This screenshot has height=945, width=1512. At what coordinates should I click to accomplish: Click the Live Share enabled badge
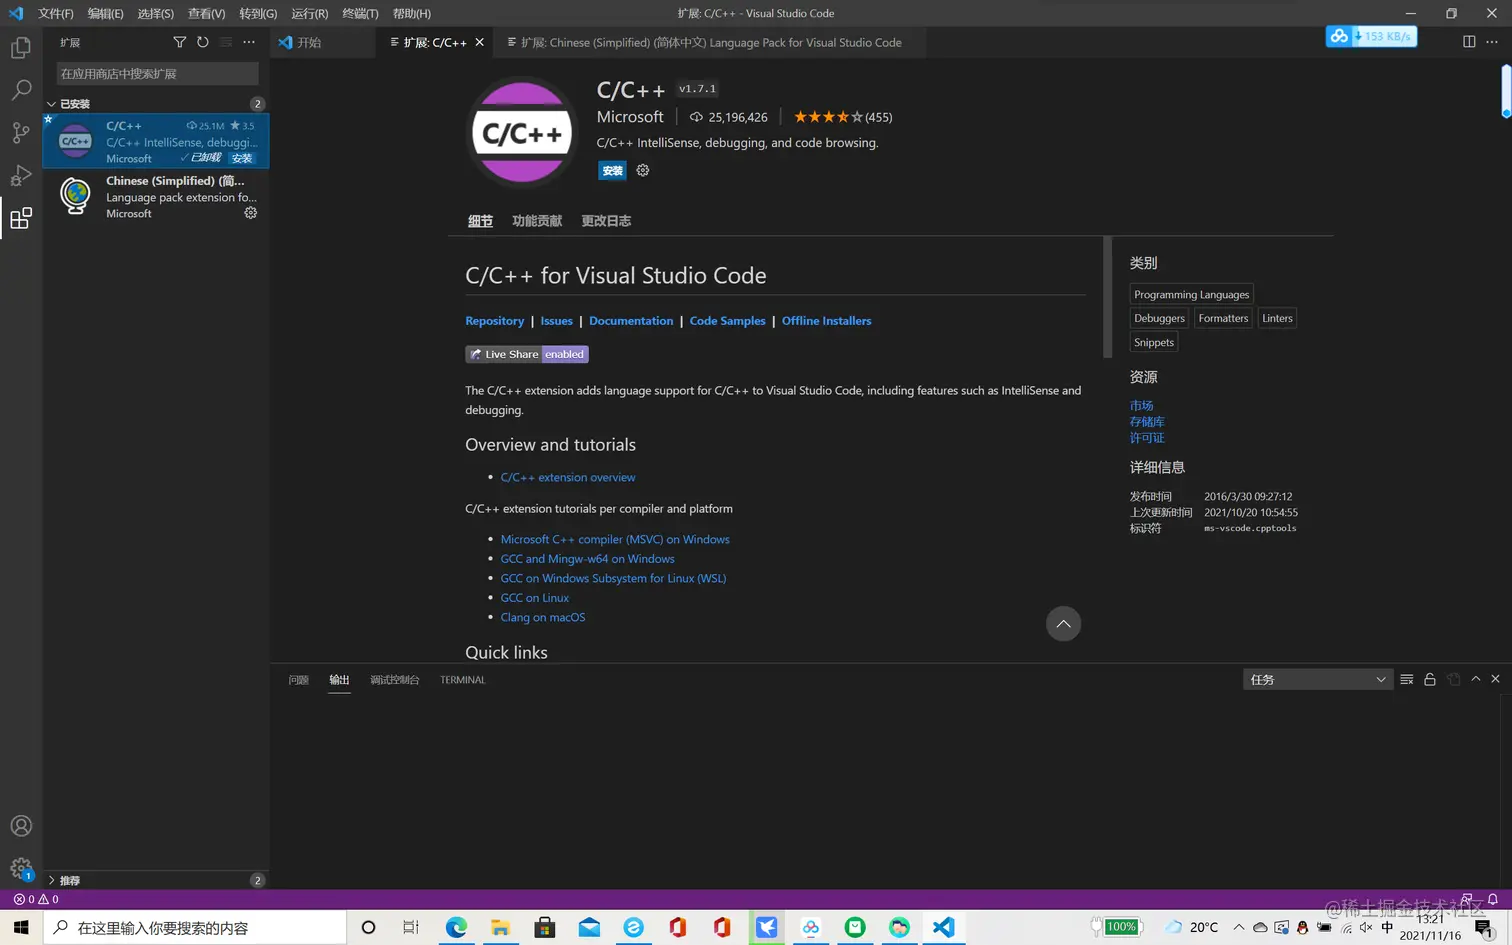pyautogui.click(x=527, y=354)
